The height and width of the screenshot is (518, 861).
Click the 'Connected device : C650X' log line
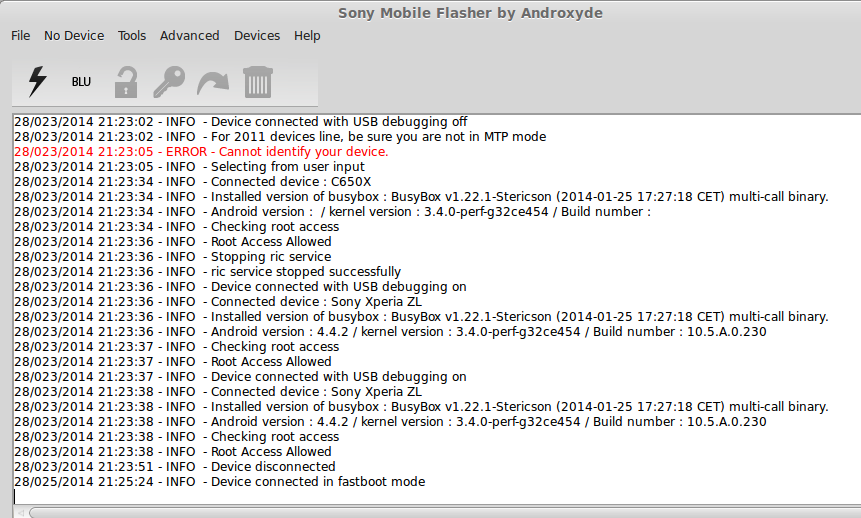click(192, 182)
